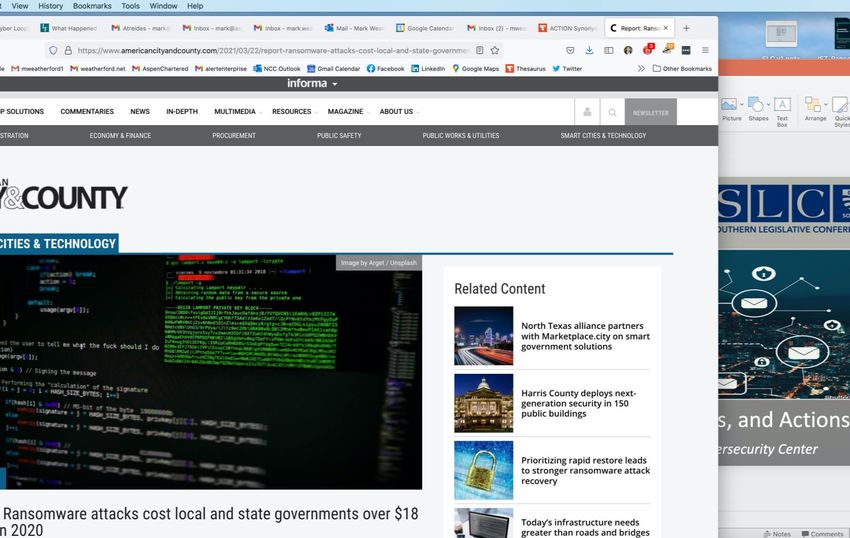This screenshot has width=850, height=538.
Task: Open the Firefox hamburger menu
Action: (705, 50)
